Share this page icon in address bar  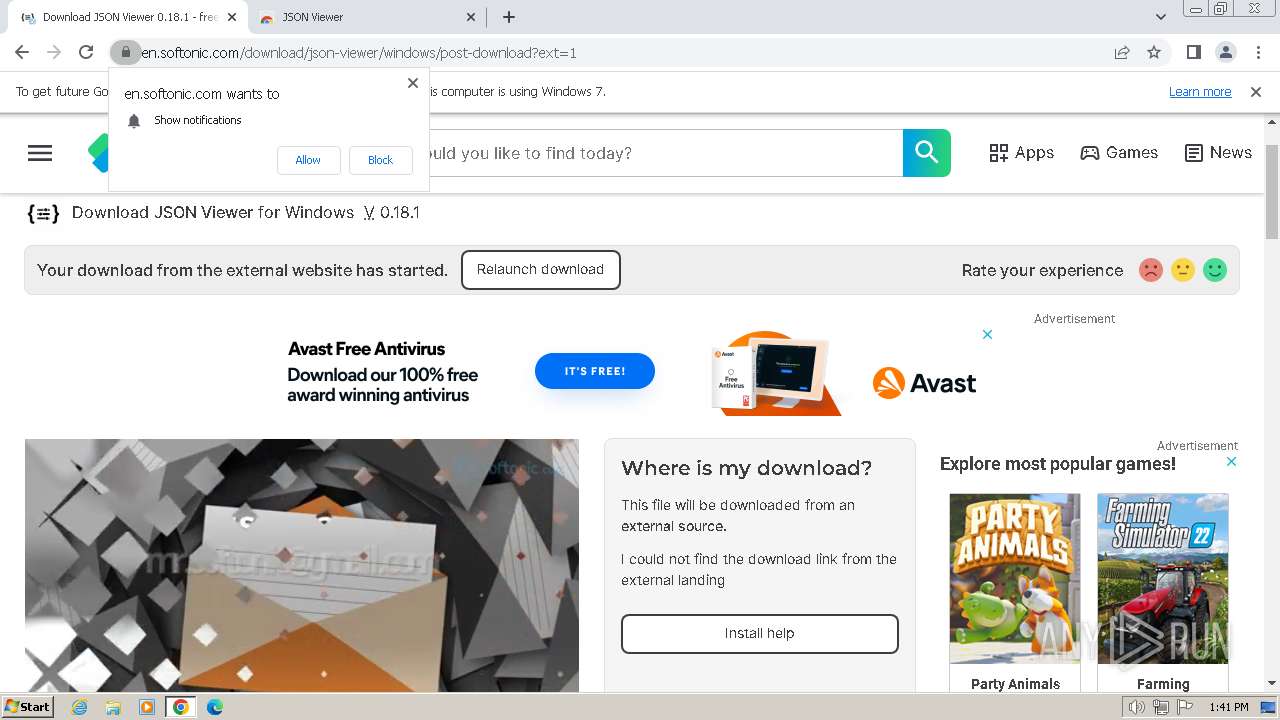1122,52
